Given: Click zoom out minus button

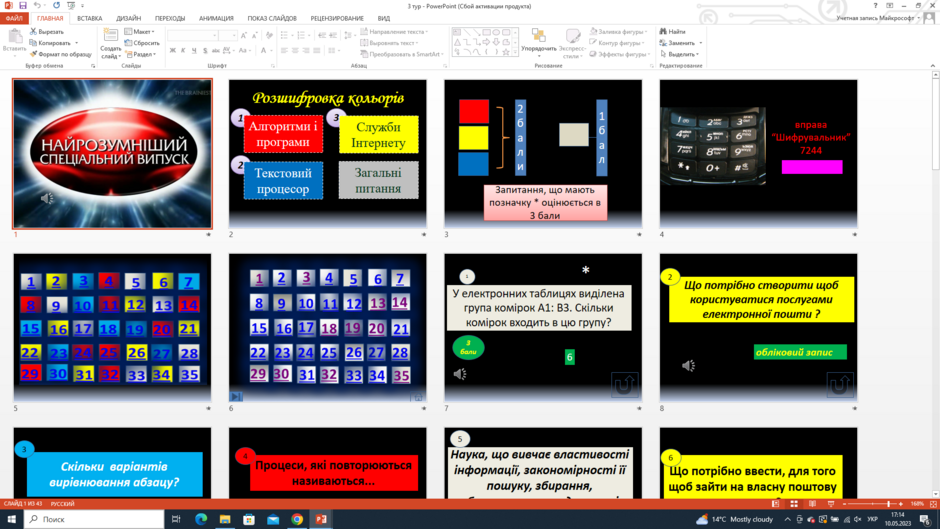Looking at the screenshot, I should [845, 504].
